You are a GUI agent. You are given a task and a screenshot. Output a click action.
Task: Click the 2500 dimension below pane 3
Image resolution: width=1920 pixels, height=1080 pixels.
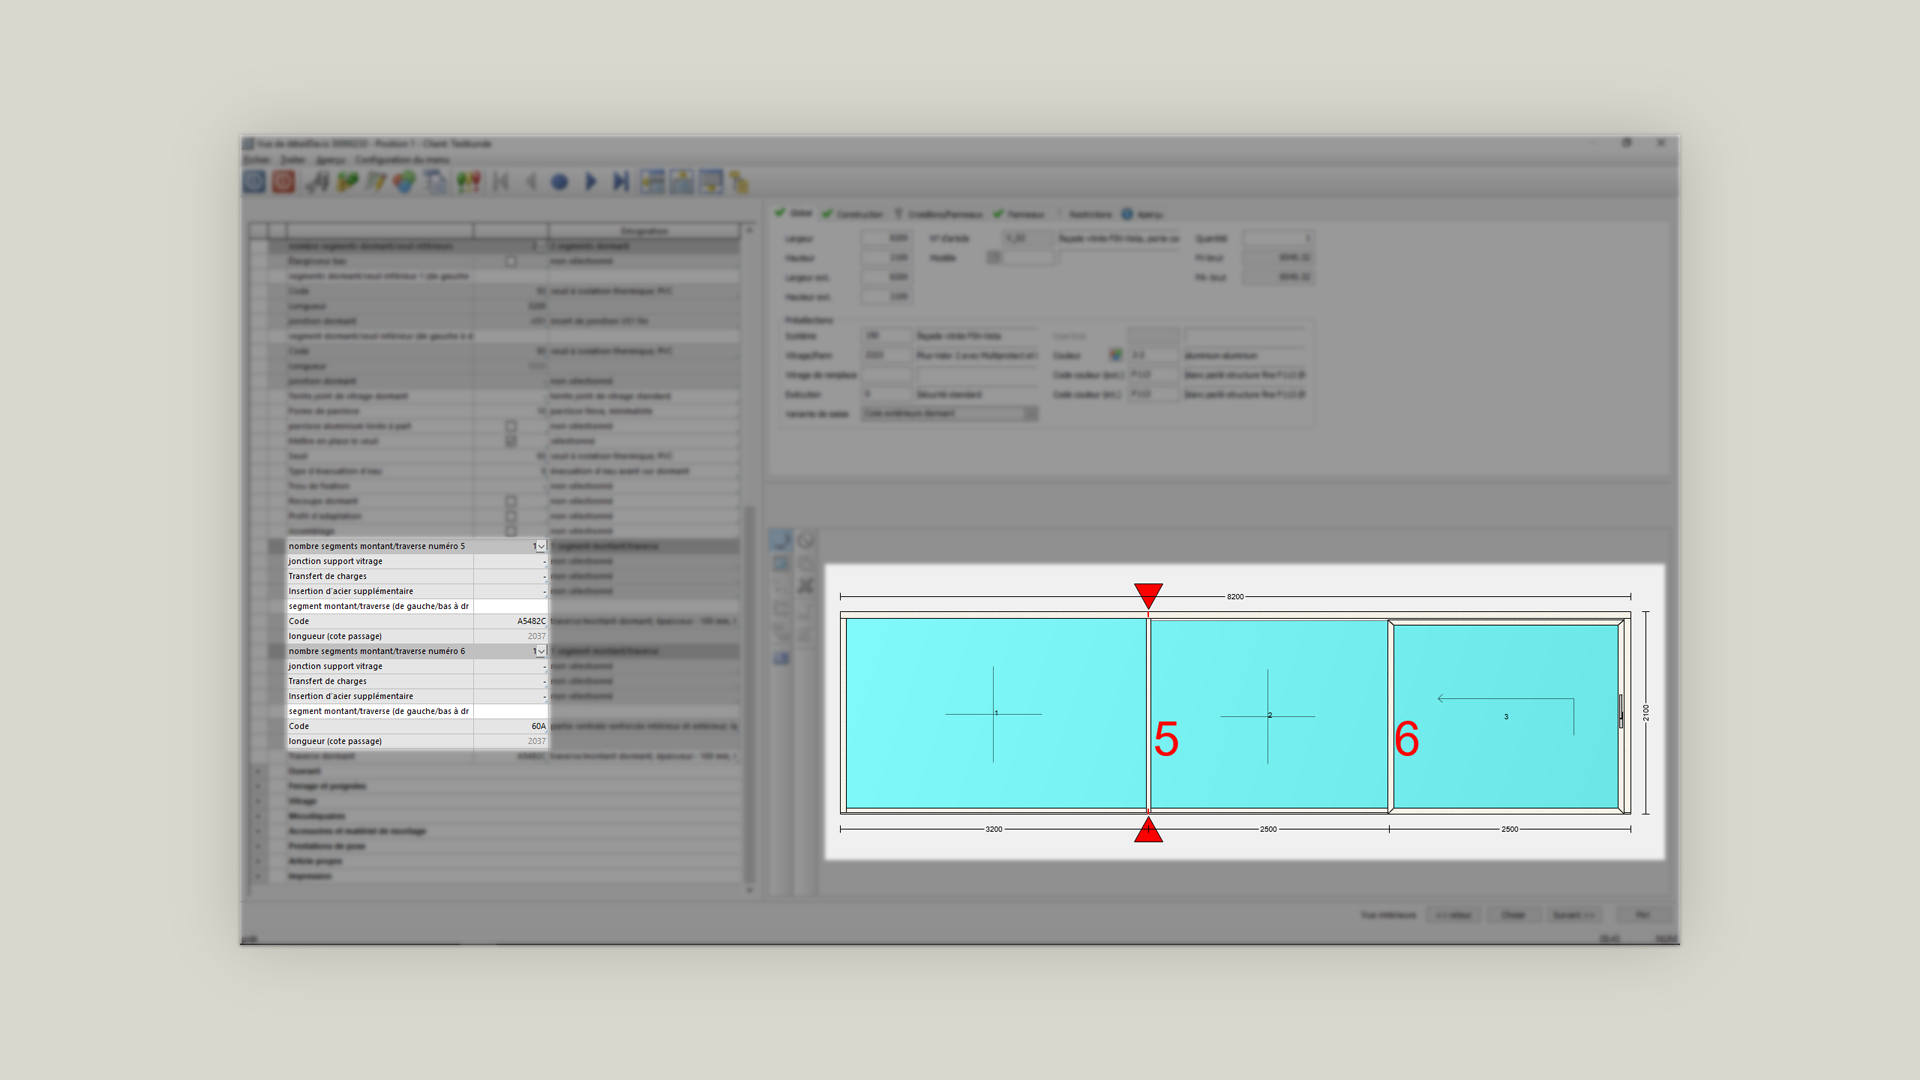pos(1510,829)
